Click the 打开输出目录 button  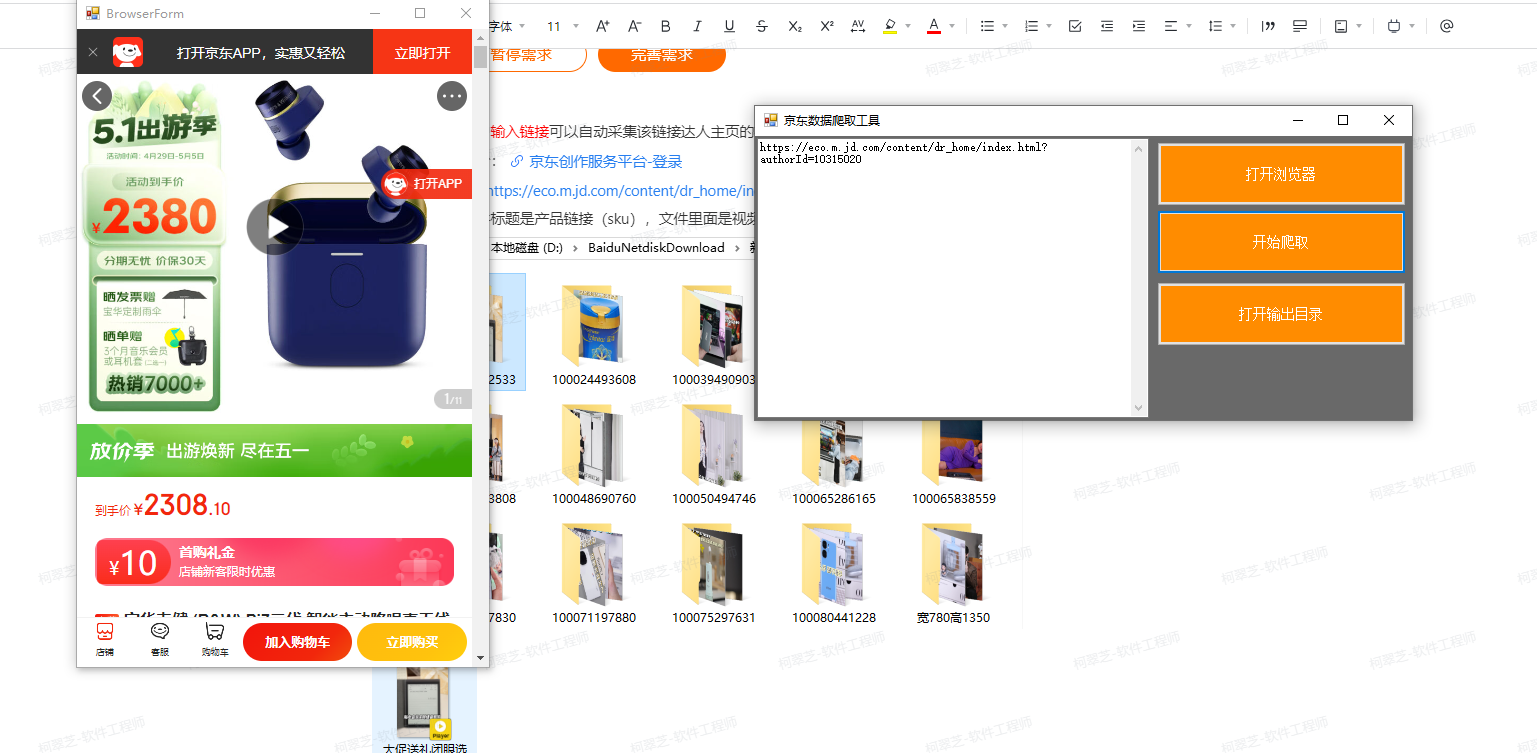pyautogui.click(x=1281, y=314)
